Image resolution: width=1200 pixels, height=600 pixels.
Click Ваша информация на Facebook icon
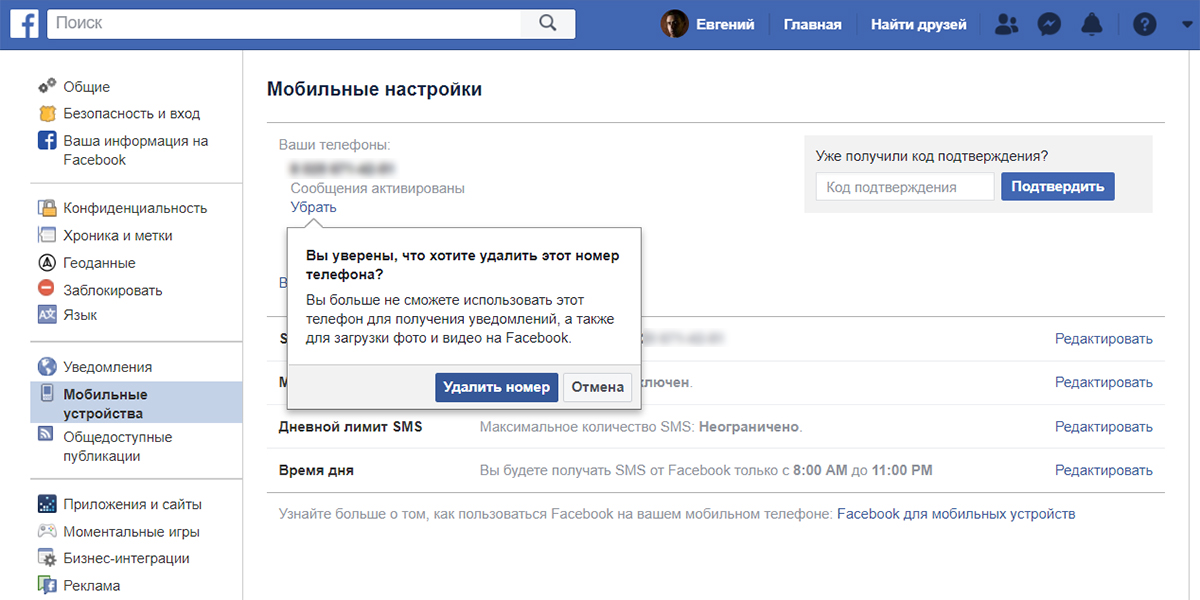coord(47,141)
